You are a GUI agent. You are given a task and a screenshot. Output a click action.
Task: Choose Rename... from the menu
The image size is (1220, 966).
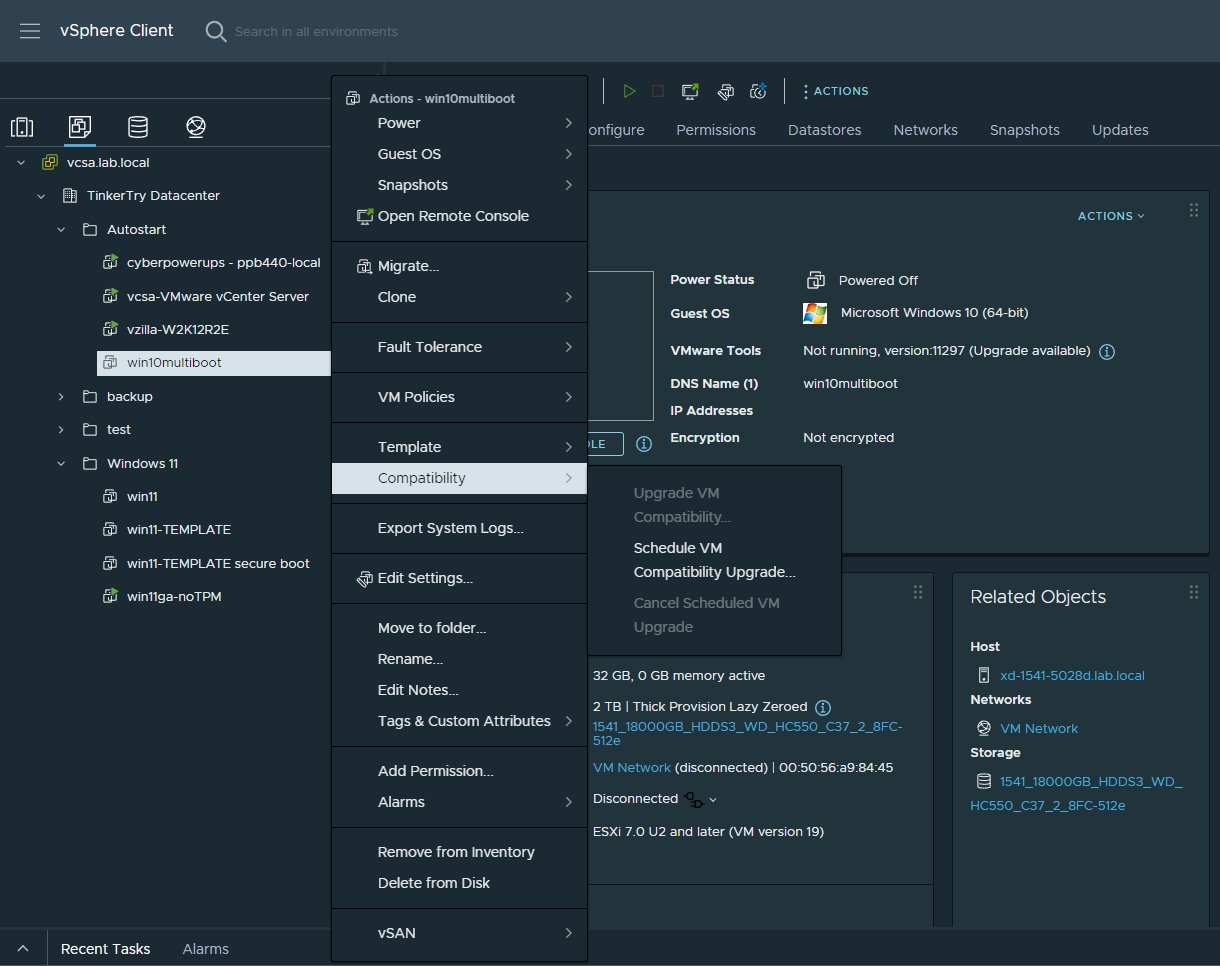coord(459,659)
